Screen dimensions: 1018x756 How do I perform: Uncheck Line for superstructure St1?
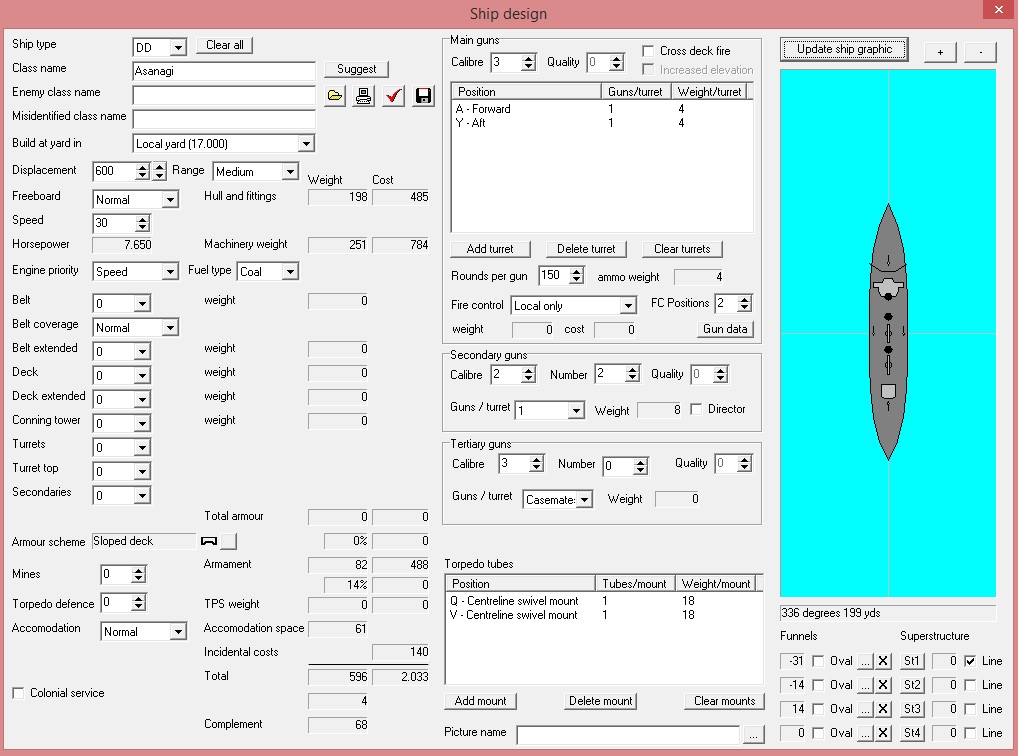(970, 661)
